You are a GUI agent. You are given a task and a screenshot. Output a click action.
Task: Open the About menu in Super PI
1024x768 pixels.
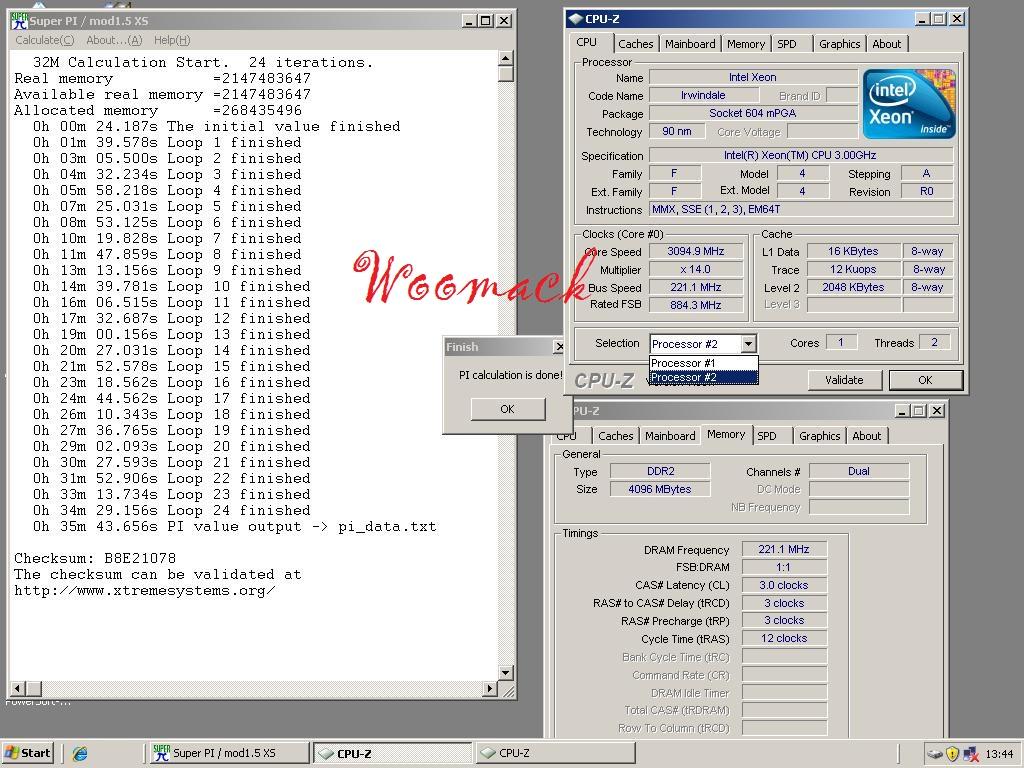pyautogui.click(x=114, y=40)
